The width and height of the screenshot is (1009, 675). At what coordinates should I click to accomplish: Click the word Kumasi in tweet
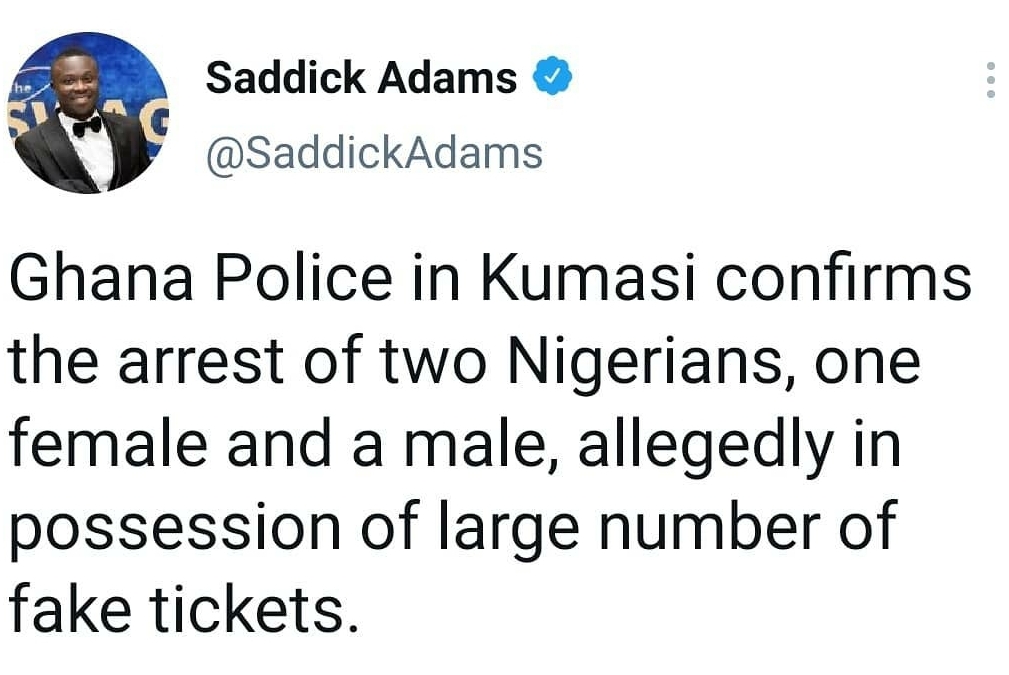(589, 279)
